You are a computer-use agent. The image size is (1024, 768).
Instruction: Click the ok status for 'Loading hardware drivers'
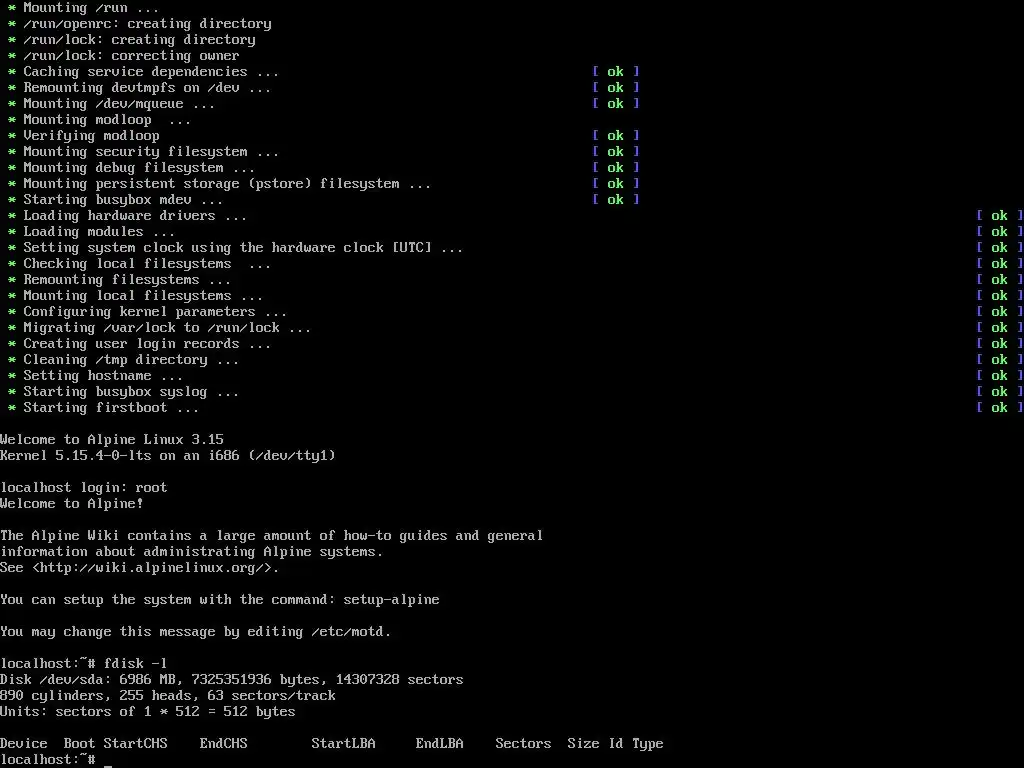(x=999, y=216)
